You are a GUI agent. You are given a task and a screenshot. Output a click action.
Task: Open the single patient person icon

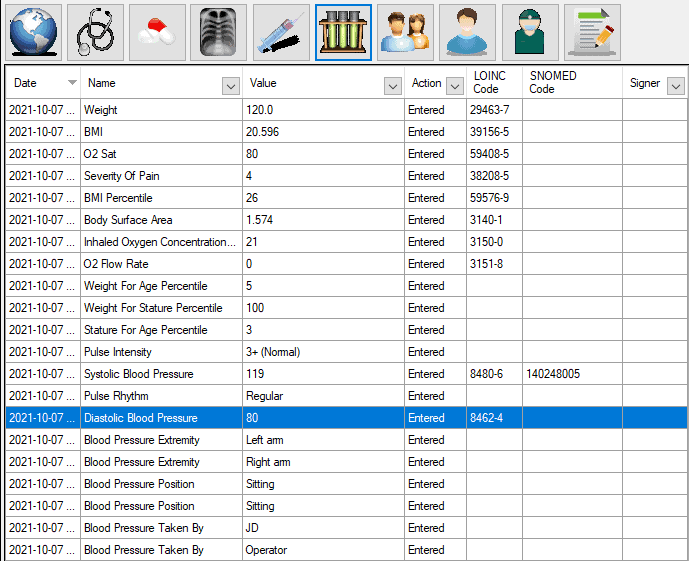pos(468,33)
